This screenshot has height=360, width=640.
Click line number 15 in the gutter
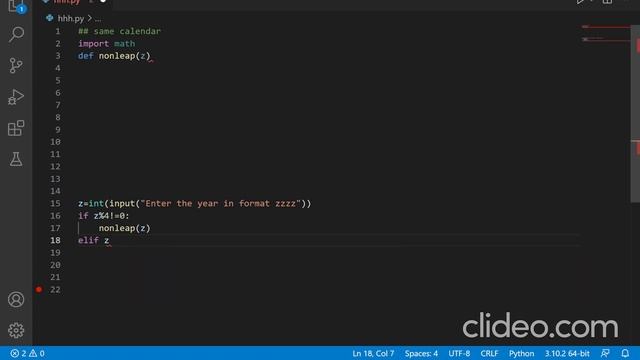click(x=55, y=203)
